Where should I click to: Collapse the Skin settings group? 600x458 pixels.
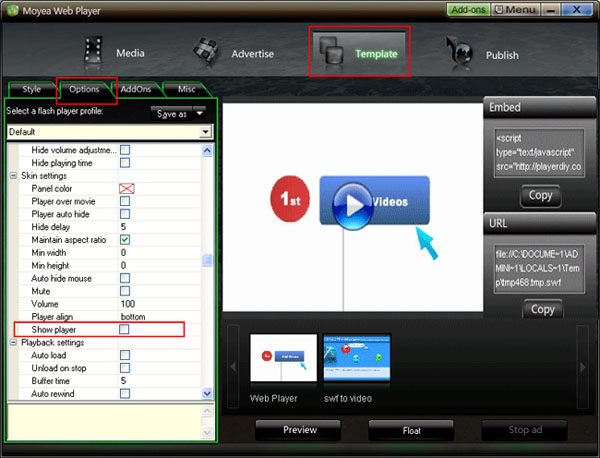(x=13, y=176)
